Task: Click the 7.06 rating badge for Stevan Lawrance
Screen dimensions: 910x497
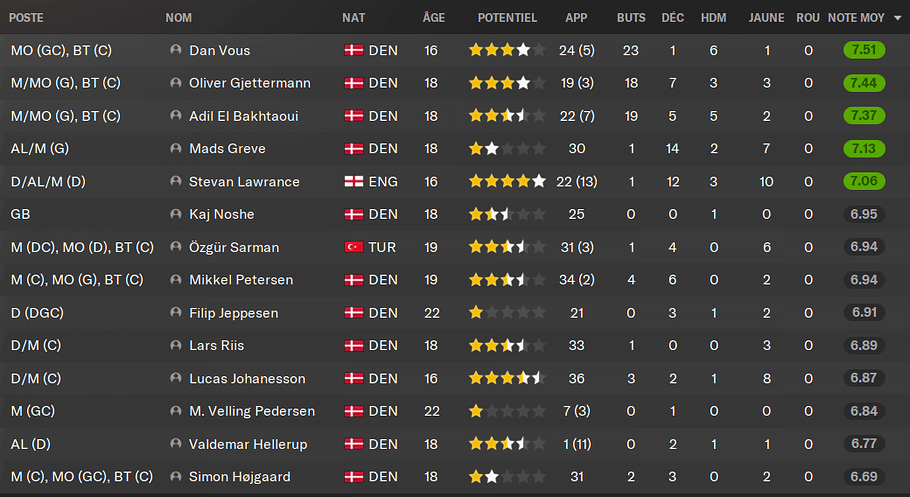Action: 864,182
